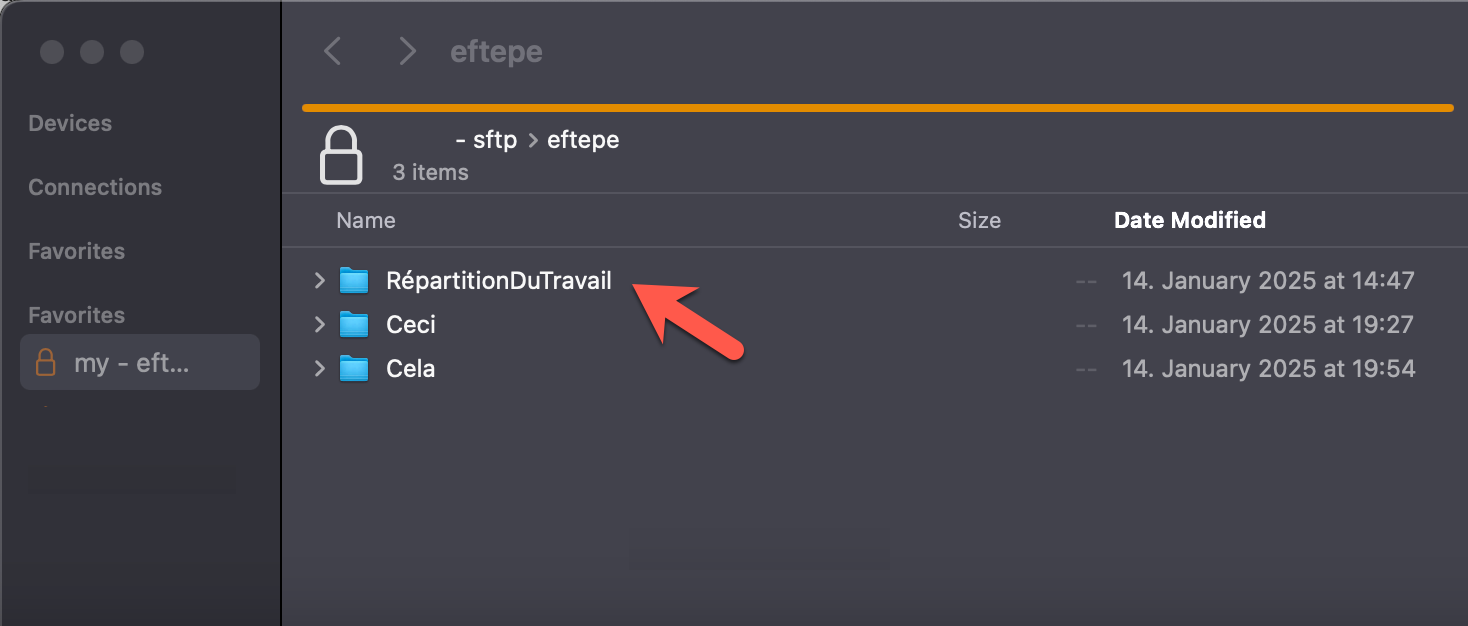Image resolution: width=1468 pixels, height=626 pixels.
Task: Sort files by the Name column header
Action: pos(366,220)
